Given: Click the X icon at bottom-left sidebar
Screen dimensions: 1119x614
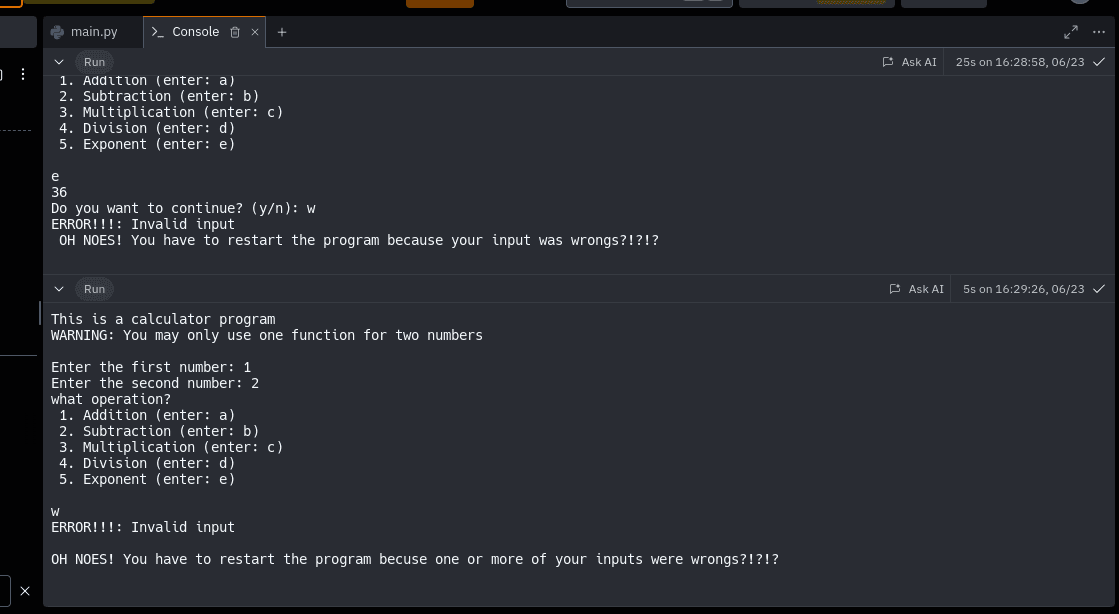Looking at the screenshot, I should 25,591.
